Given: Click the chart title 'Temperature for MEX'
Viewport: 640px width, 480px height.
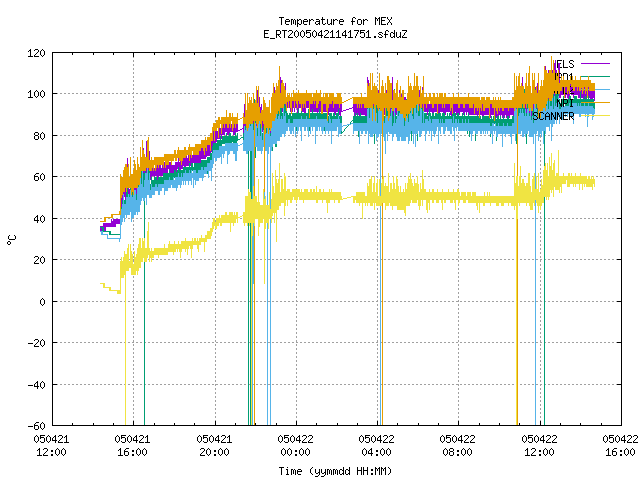Looking at the screenshot, I should point(336,21).
